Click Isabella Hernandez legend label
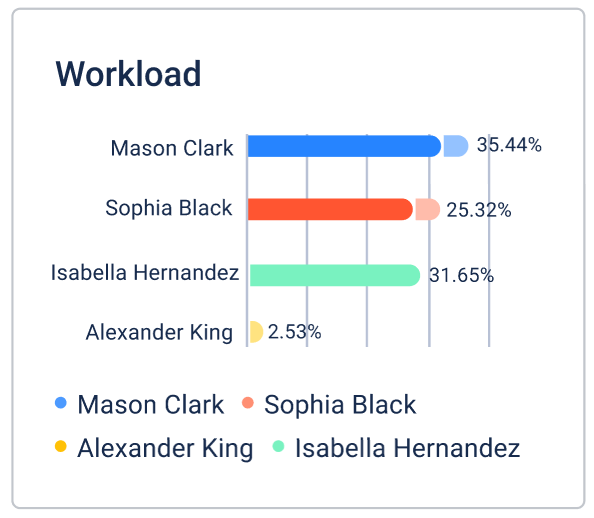594x518 pixels. point(408,448)
